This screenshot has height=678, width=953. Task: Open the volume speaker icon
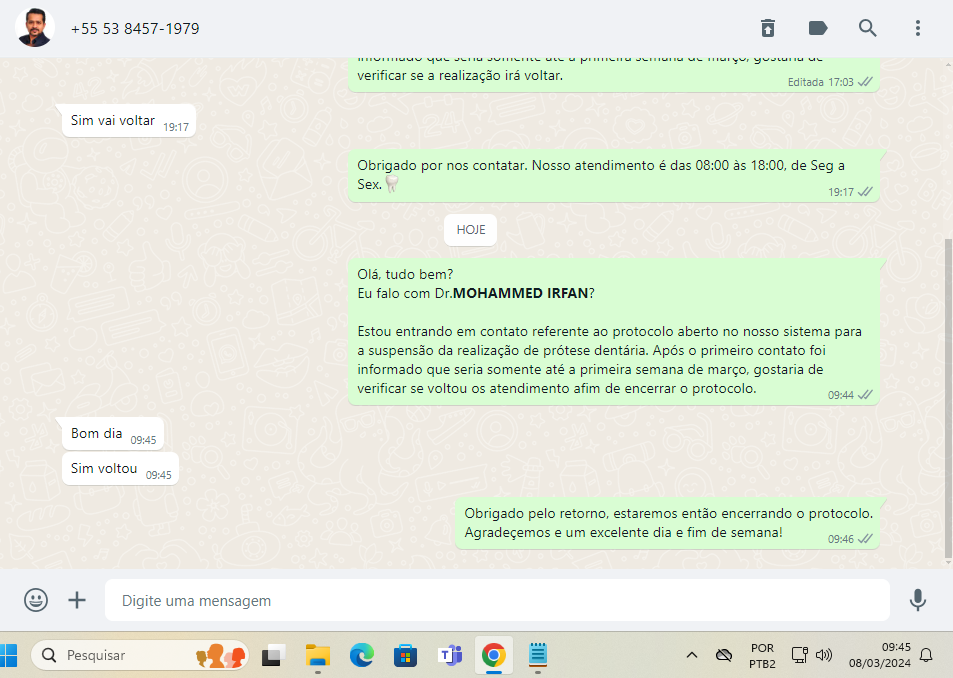(824, 655)
